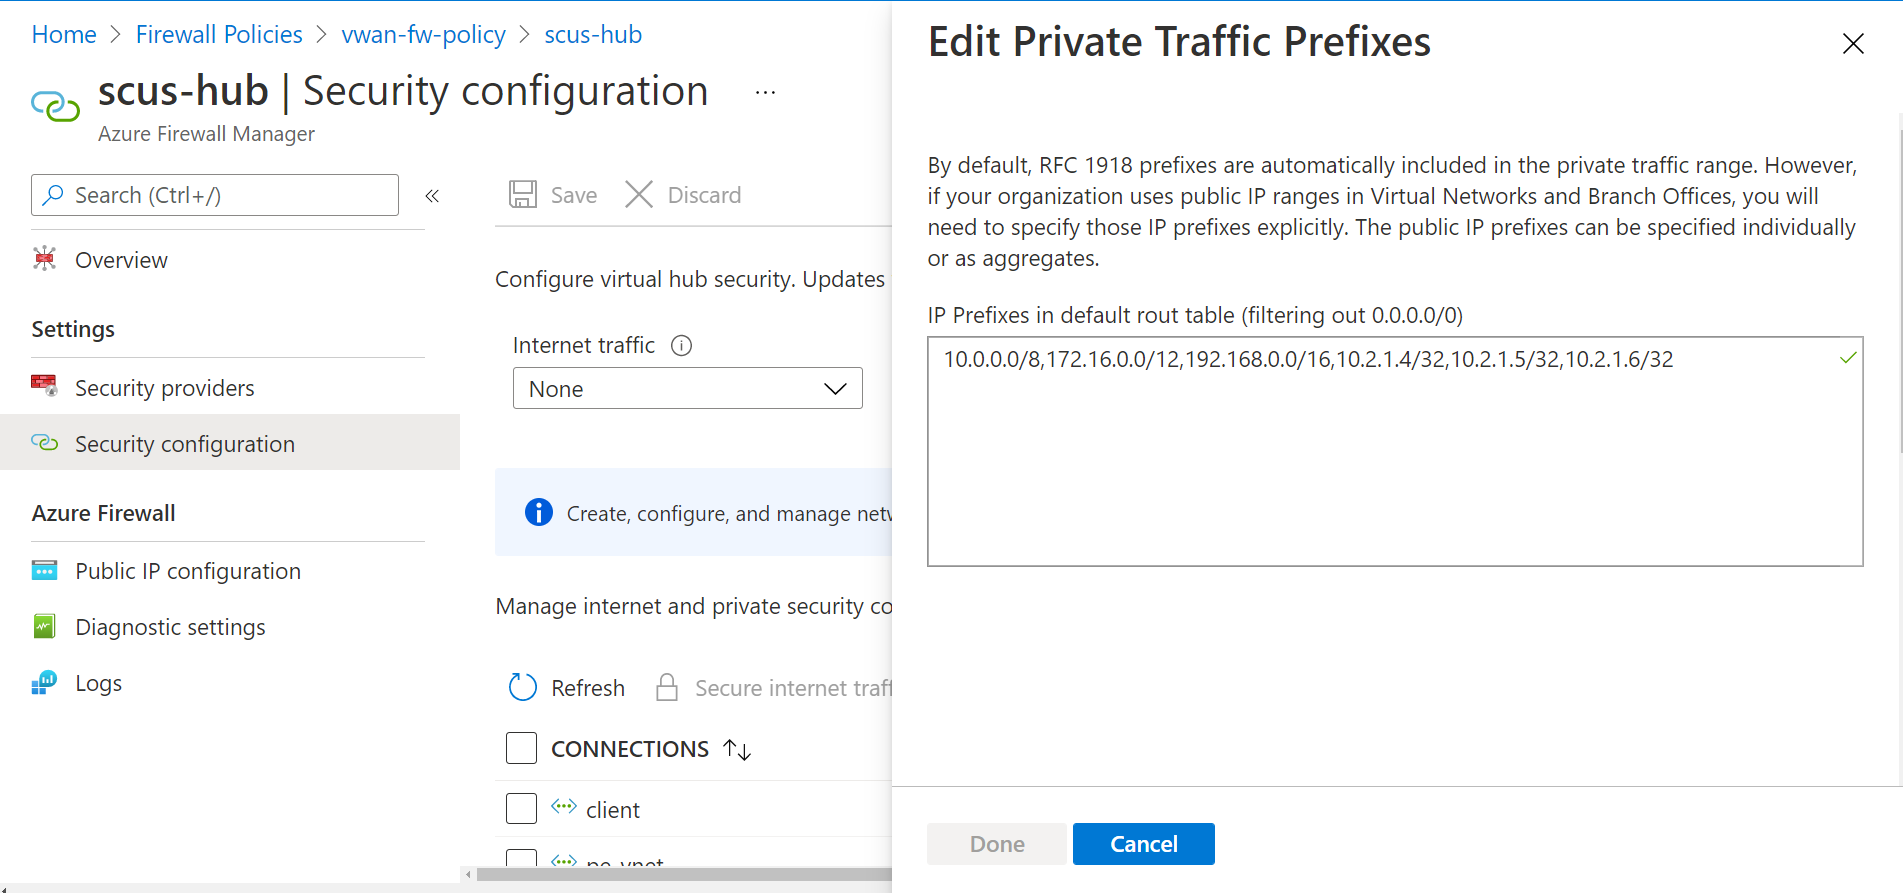Navigate to the vwan-fw-policy breadcrumb
1903x893 pixels.
coord(423,35)
